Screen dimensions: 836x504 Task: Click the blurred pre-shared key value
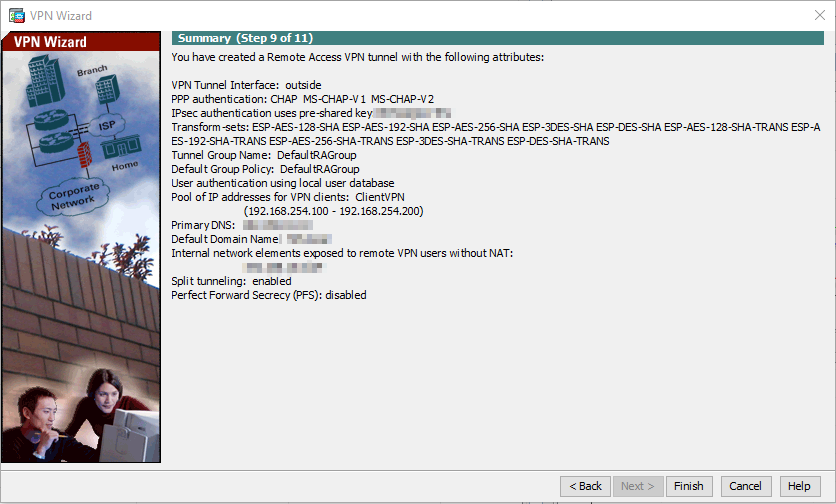pos(412,113)
